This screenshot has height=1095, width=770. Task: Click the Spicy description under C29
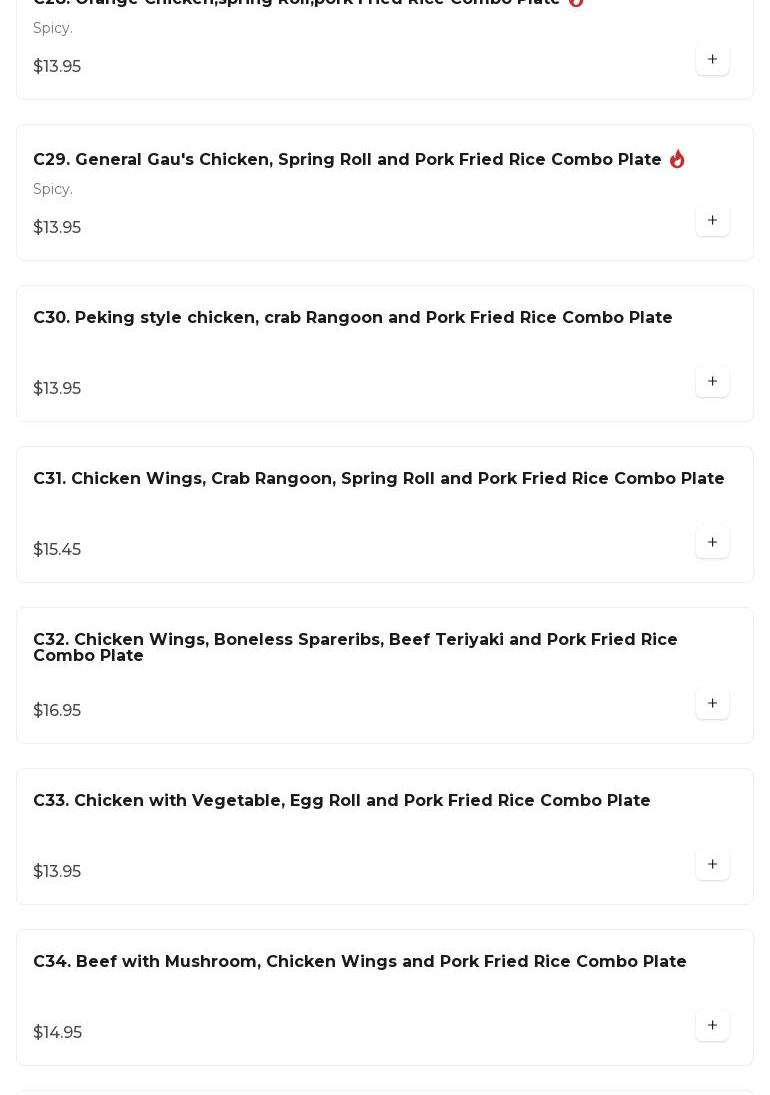click(x=53, y=189)
